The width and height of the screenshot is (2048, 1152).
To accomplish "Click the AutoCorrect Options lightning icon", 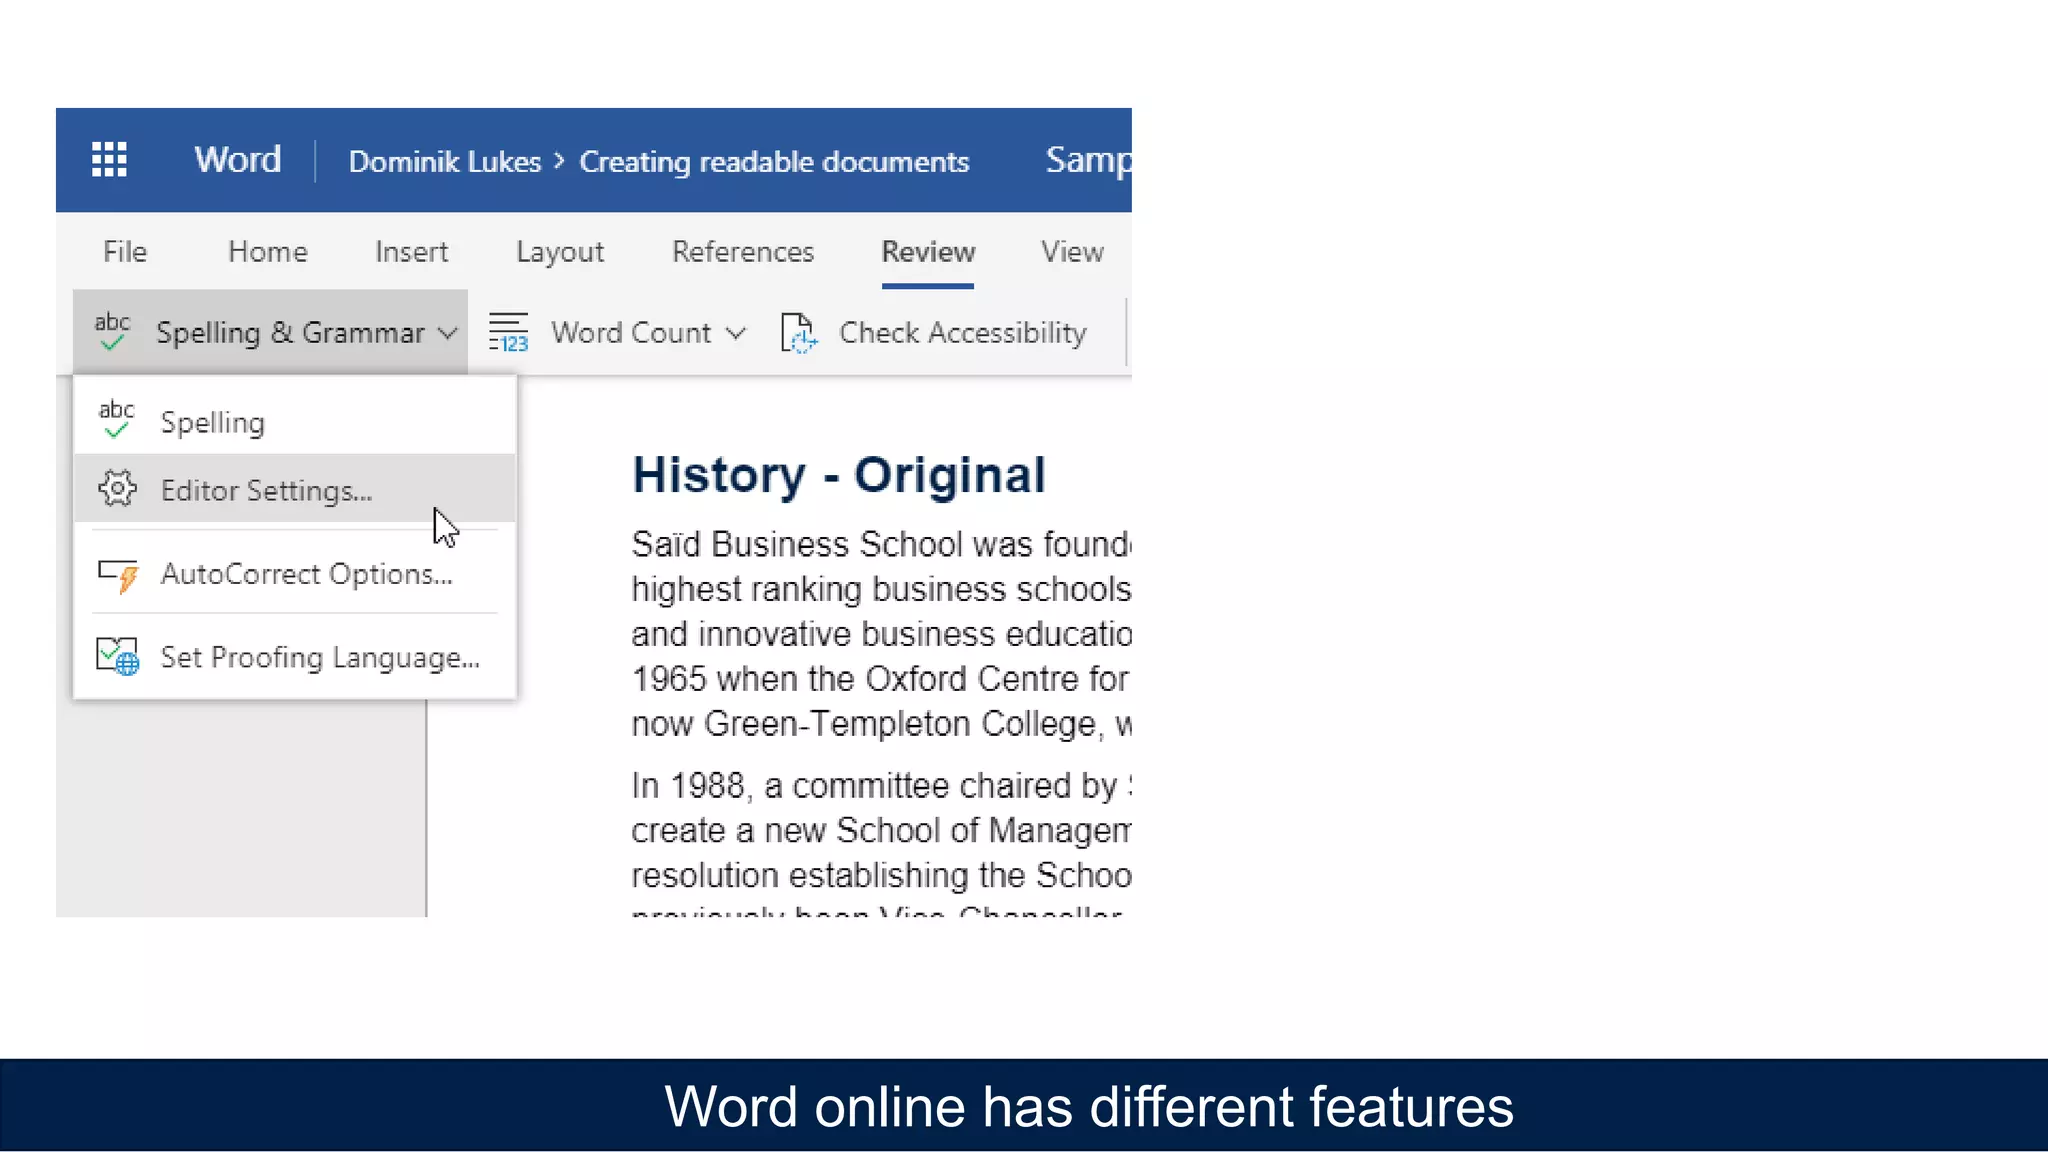I will click(118, 575).
